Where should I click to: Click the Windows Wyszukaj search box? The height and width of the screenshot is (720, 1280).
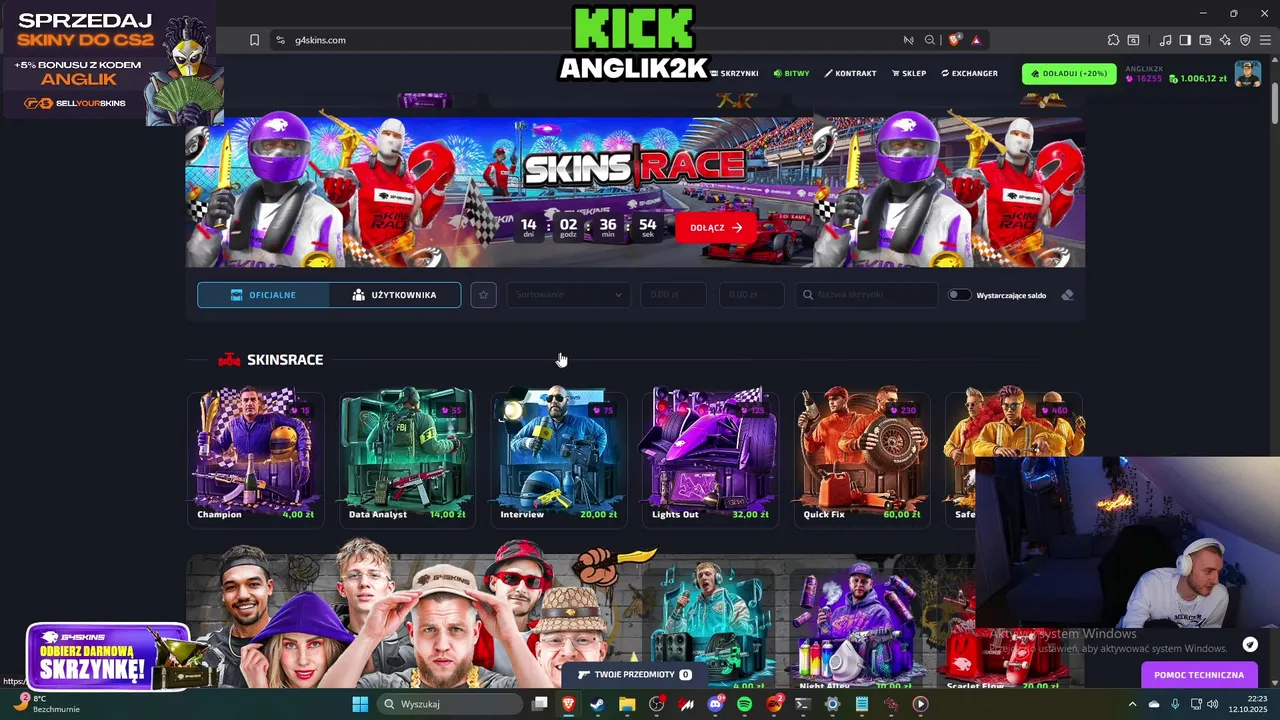[x=450, y=704]
